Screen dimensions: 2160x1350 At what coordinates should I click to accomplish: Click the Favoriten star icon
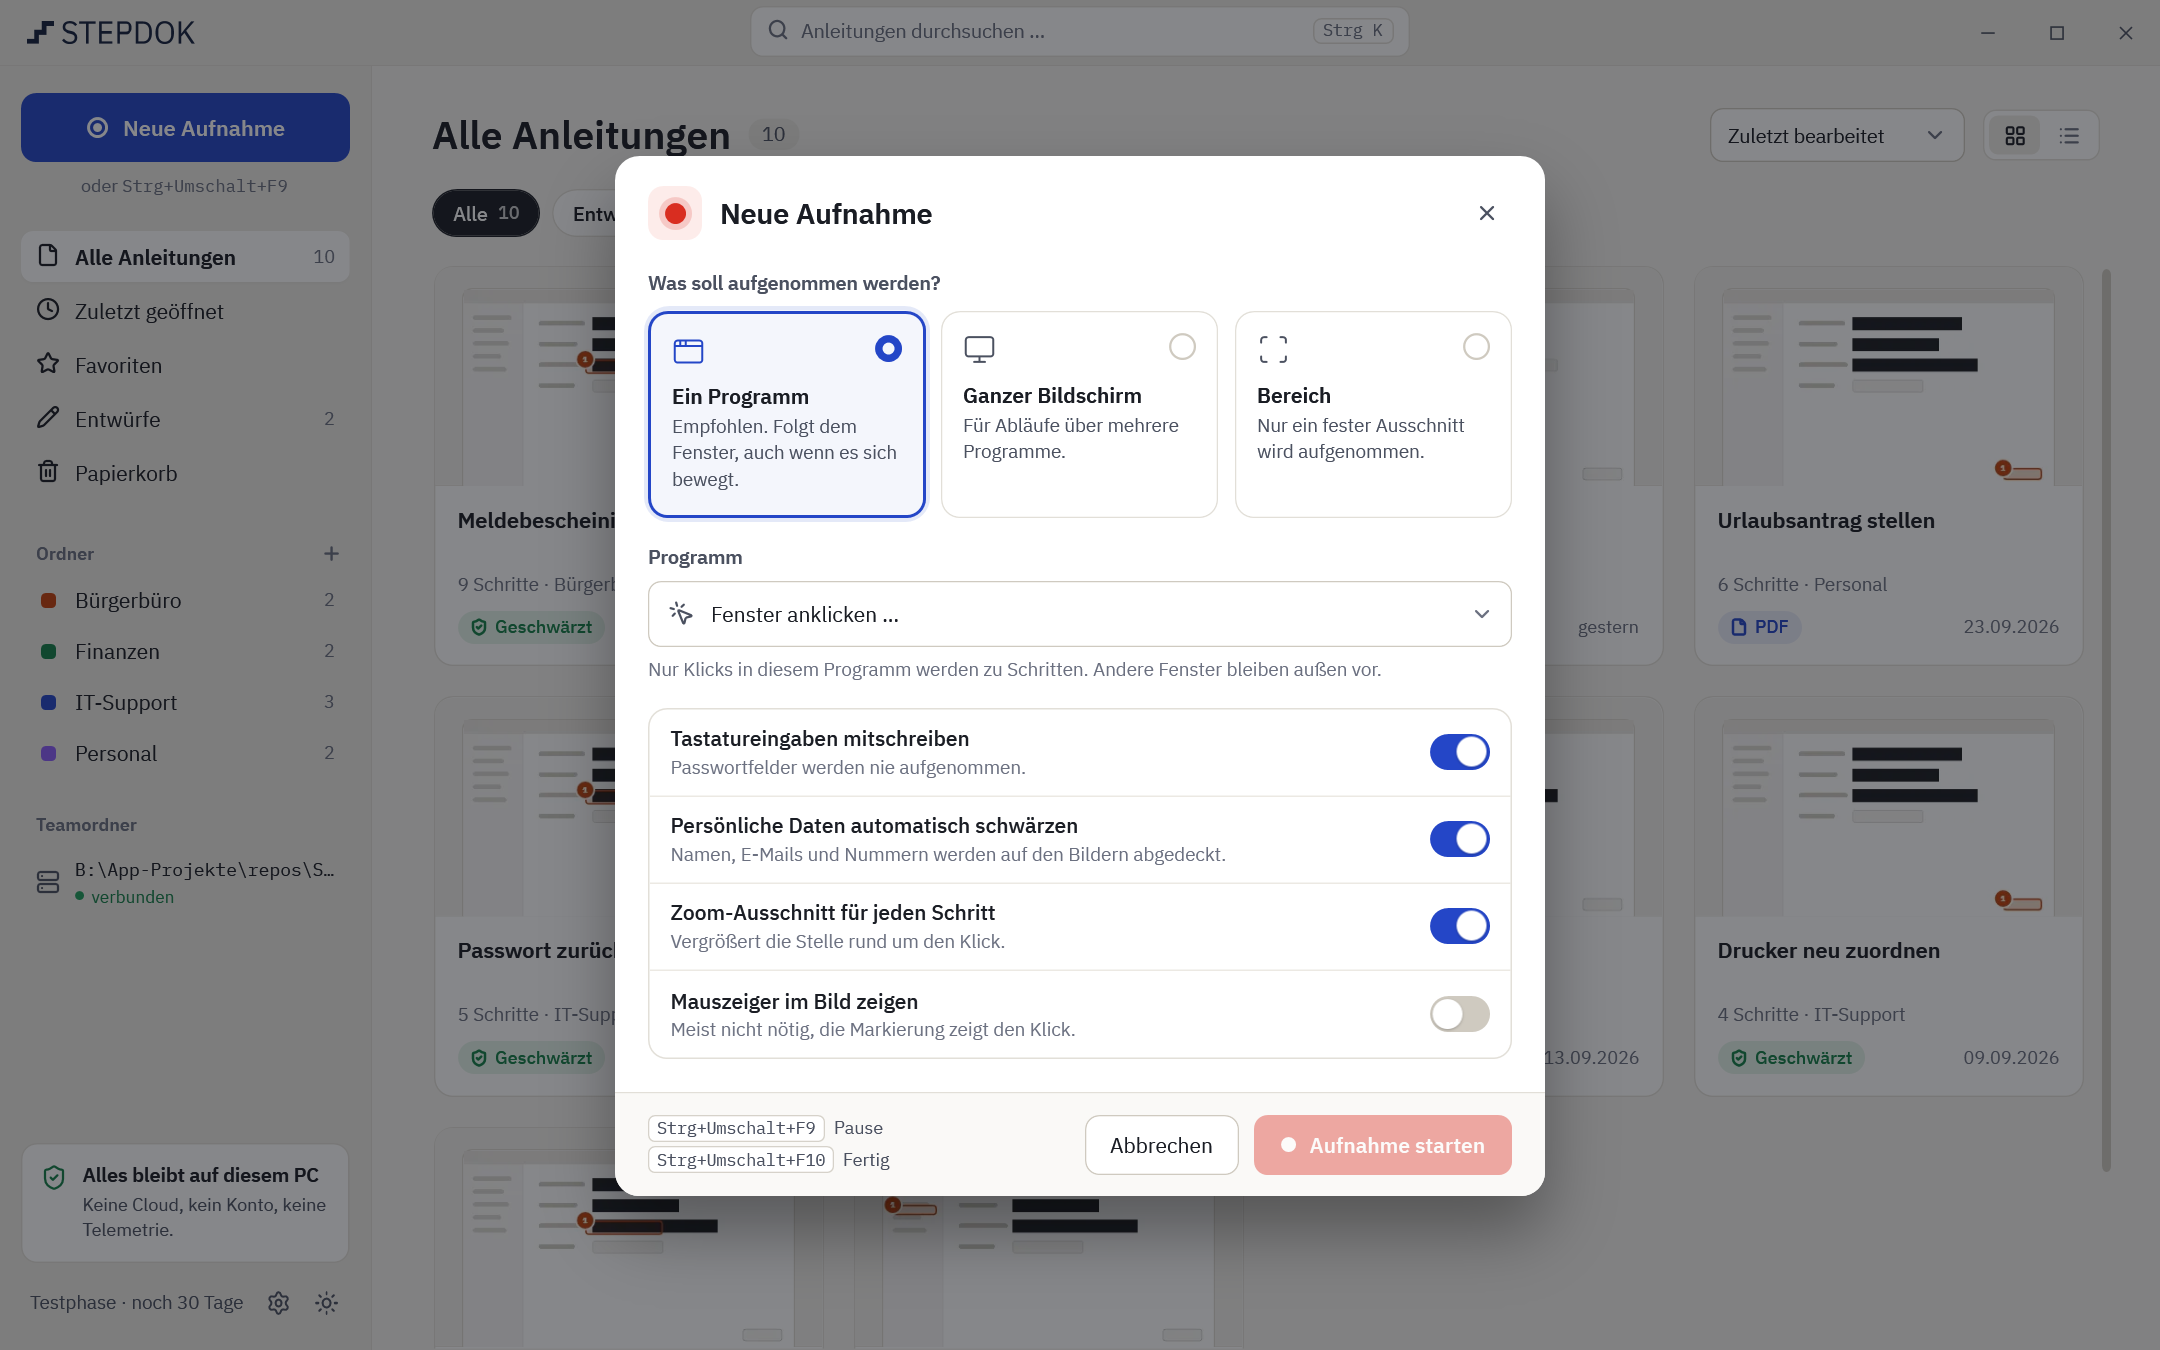[x=48, y=363]
